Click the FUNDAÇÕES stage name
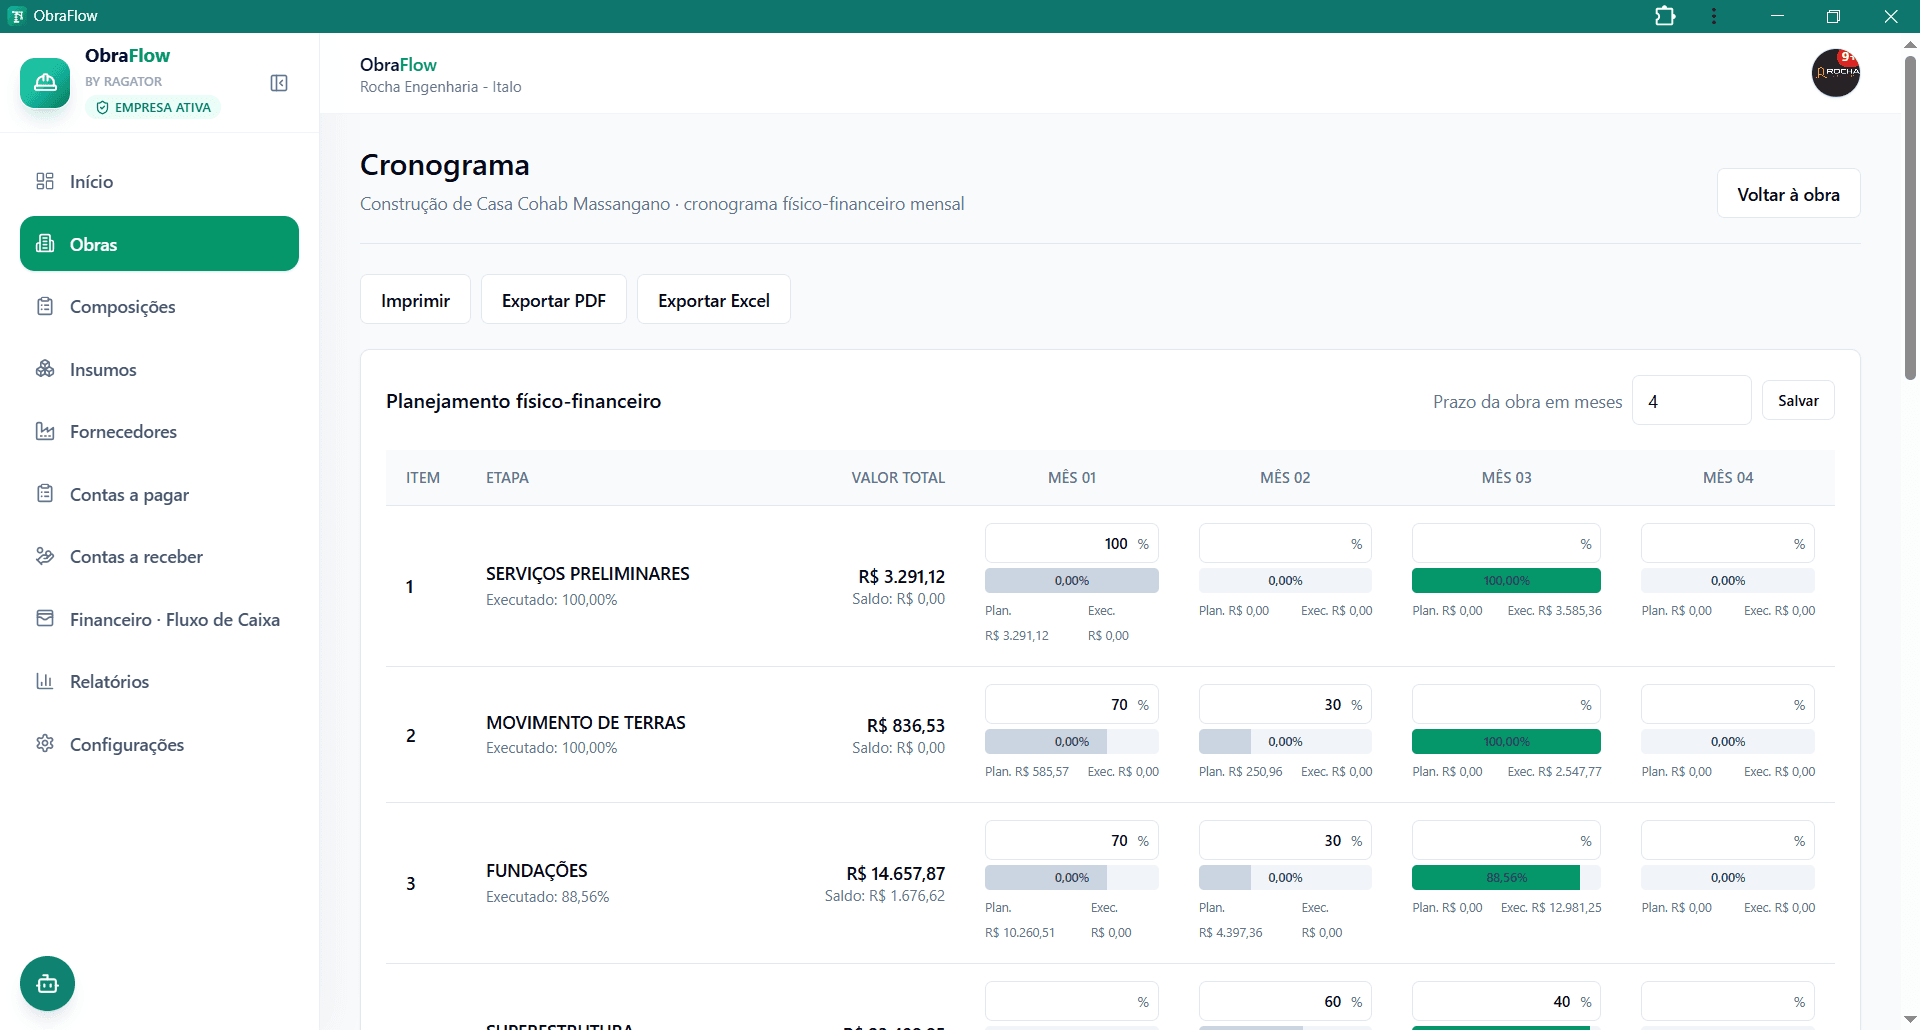This screenshot has width=1920, height=1030. point(537,870)
